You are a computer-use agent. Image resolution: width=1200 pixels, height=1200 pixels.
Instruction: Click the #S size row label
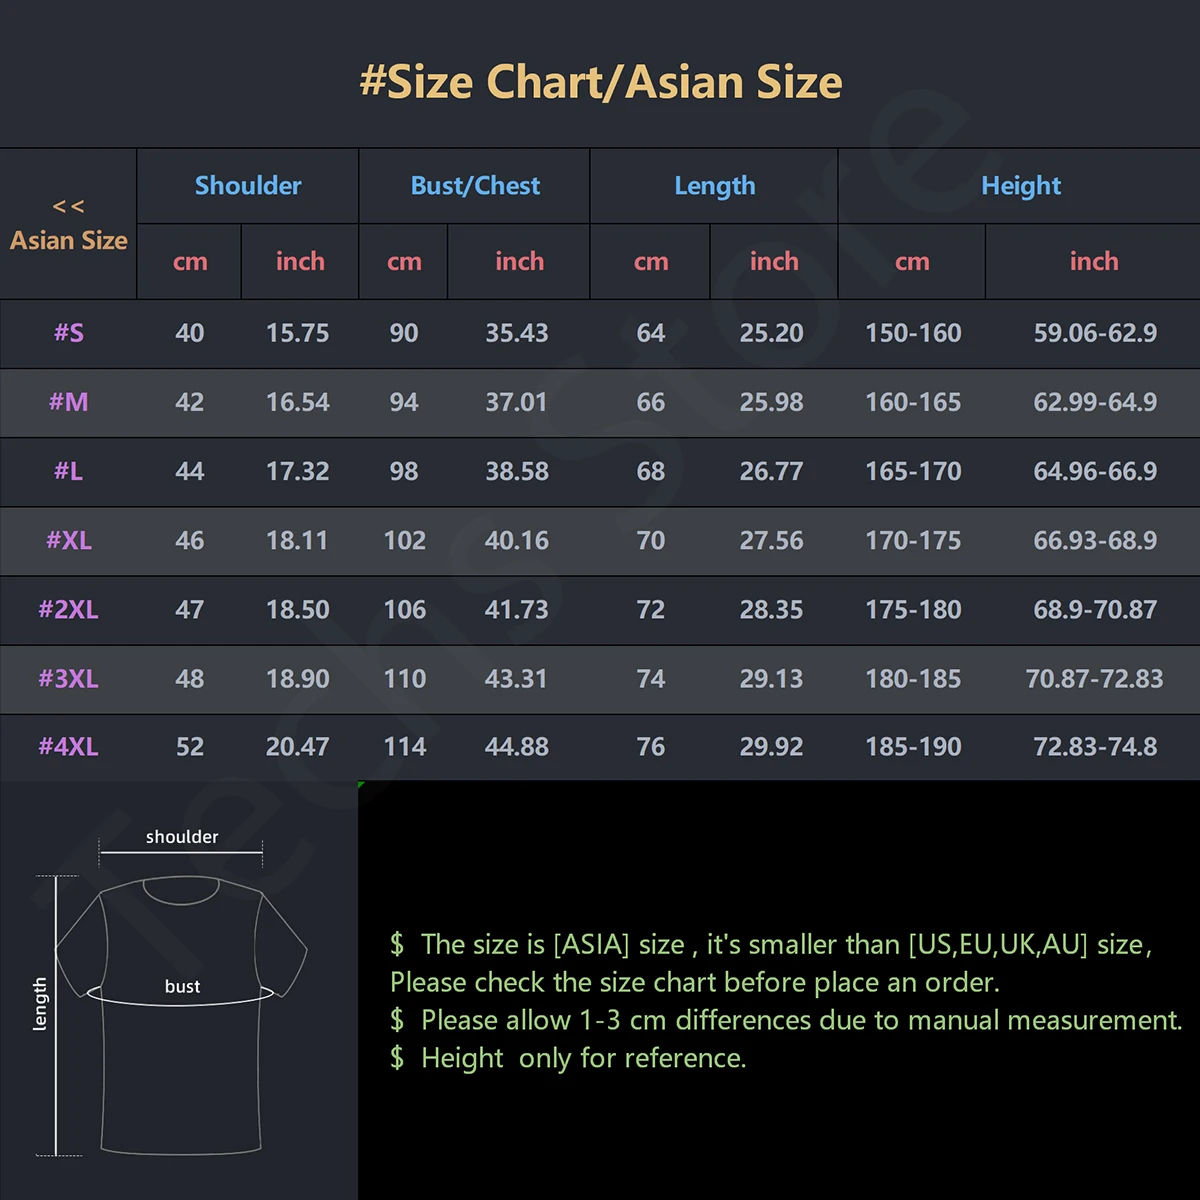[x=69, y=333]
